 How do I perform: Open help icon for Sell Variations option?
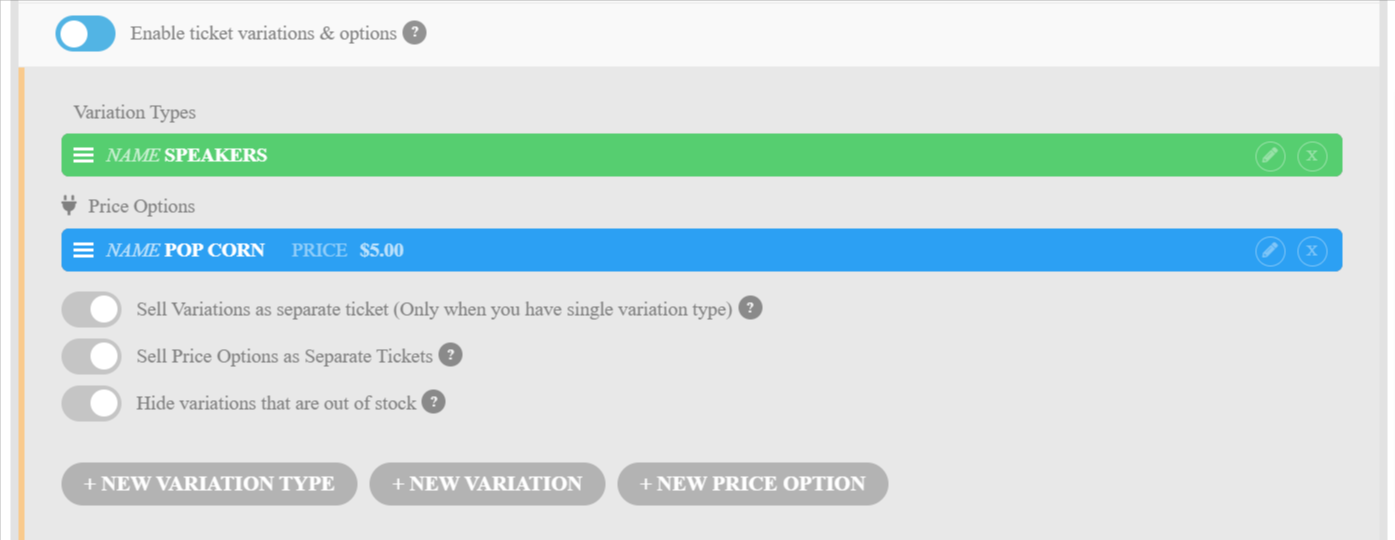click(x=750, y=308)
